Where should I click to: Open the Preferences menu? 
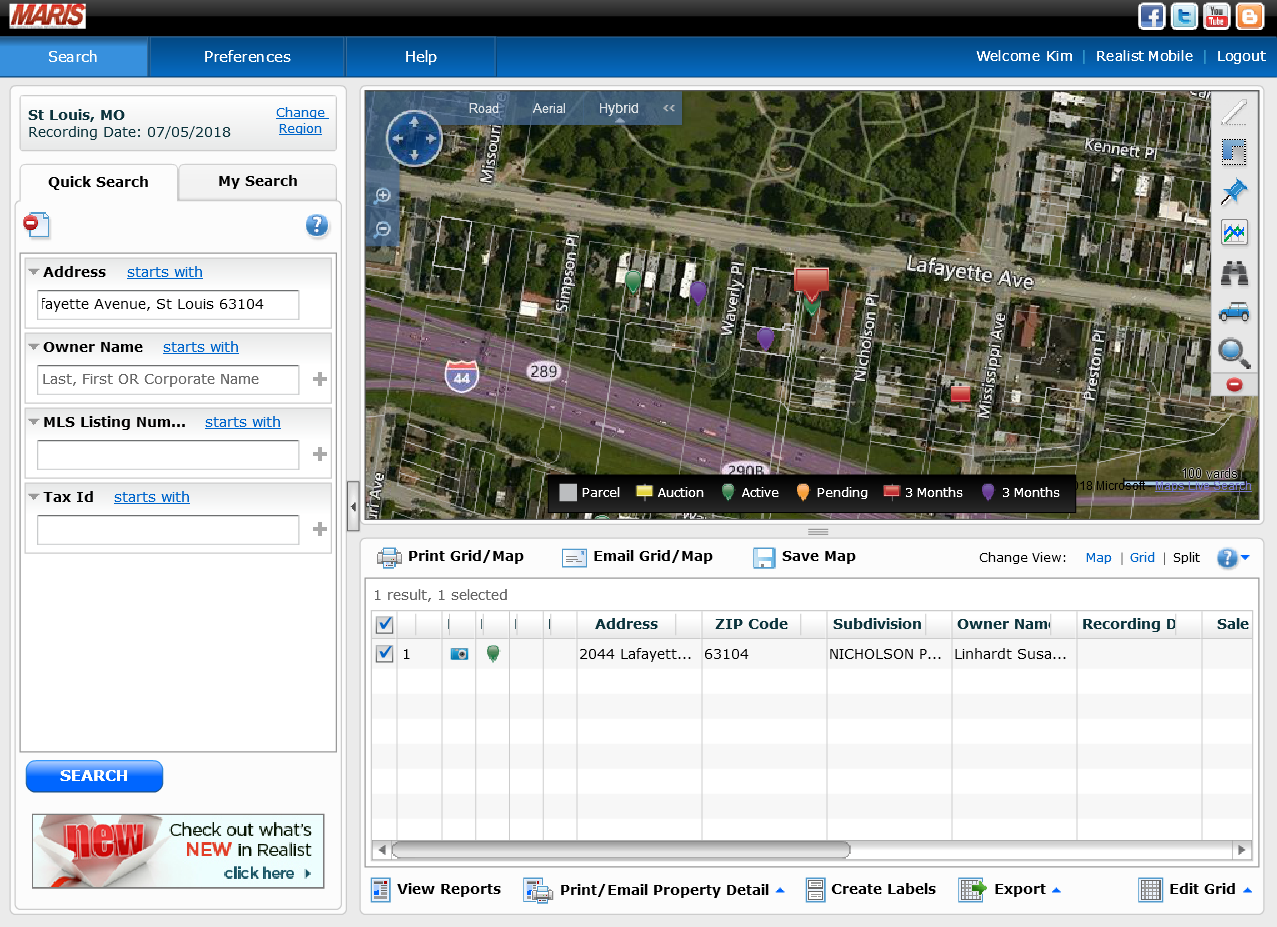(x=247, y=57)
